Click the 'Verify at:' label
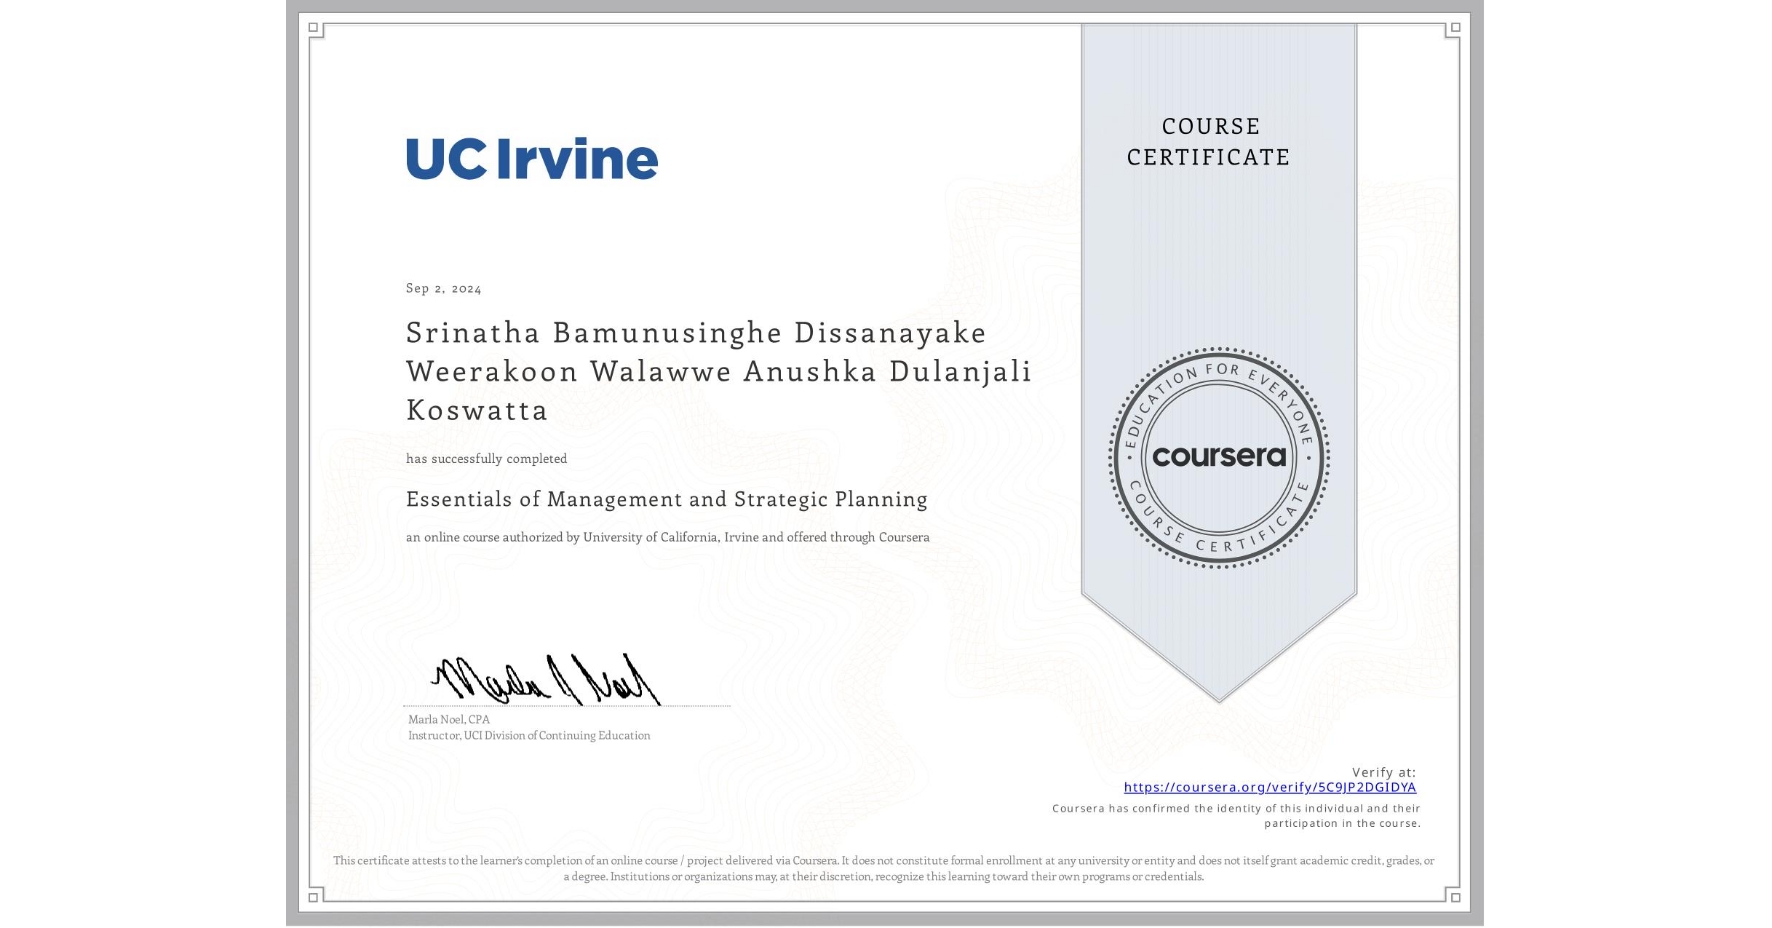Screen dimensions: 1772x928 point(1384,772)
